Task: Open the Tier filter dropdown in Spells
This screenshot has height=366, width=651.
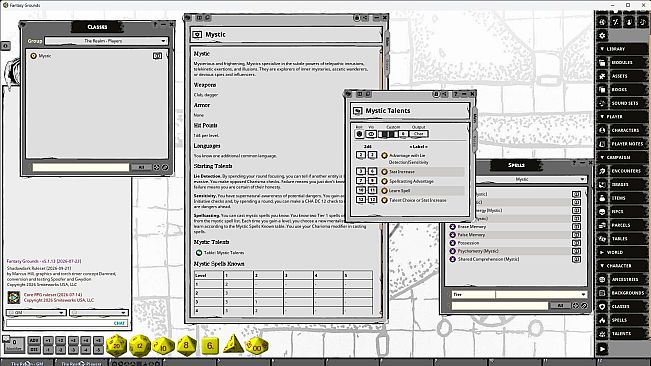Action: pos(542,294)
